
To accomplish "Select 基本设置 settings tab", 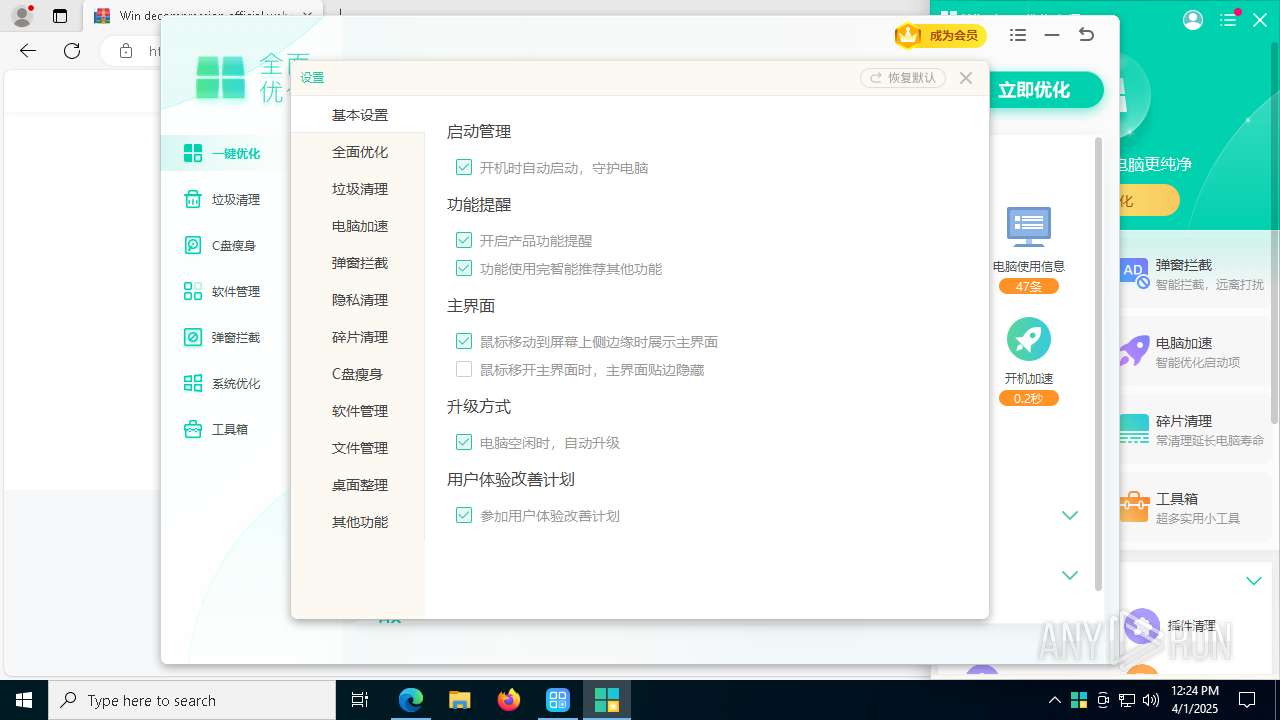I will (359, 115).
